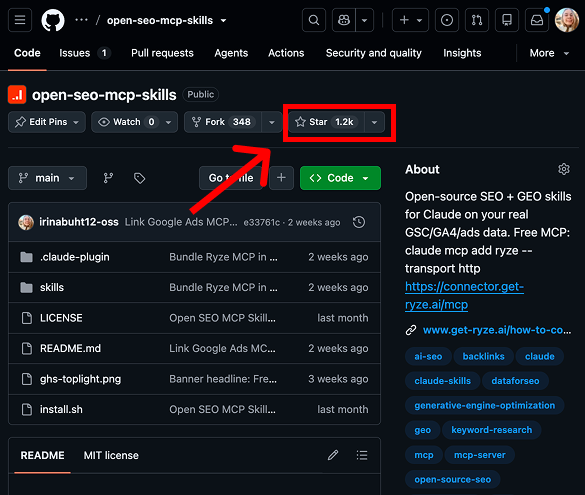Expand the Copilot dropdown arrow
The width and height of the screenshot is (585, 495).
pos(365,20)
